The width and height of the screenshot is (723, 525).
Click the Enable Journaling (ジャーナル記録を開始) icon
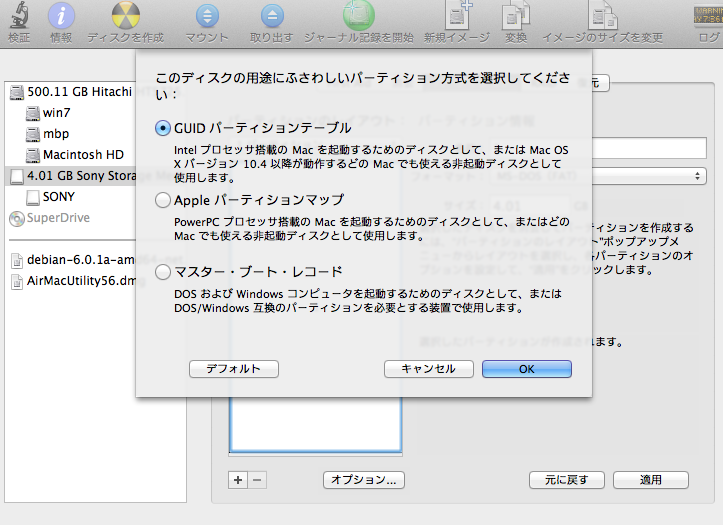click(x=358, y=15)
